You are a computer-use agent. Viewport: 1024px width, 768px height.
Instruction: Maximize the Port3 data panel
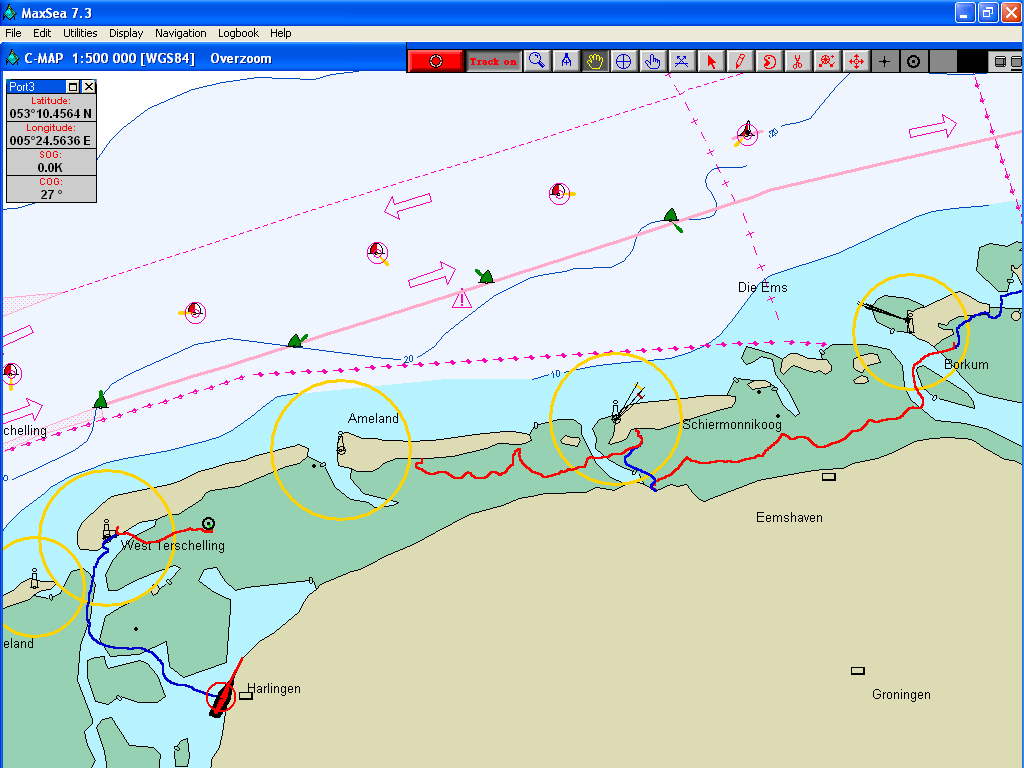coord(74,87)
